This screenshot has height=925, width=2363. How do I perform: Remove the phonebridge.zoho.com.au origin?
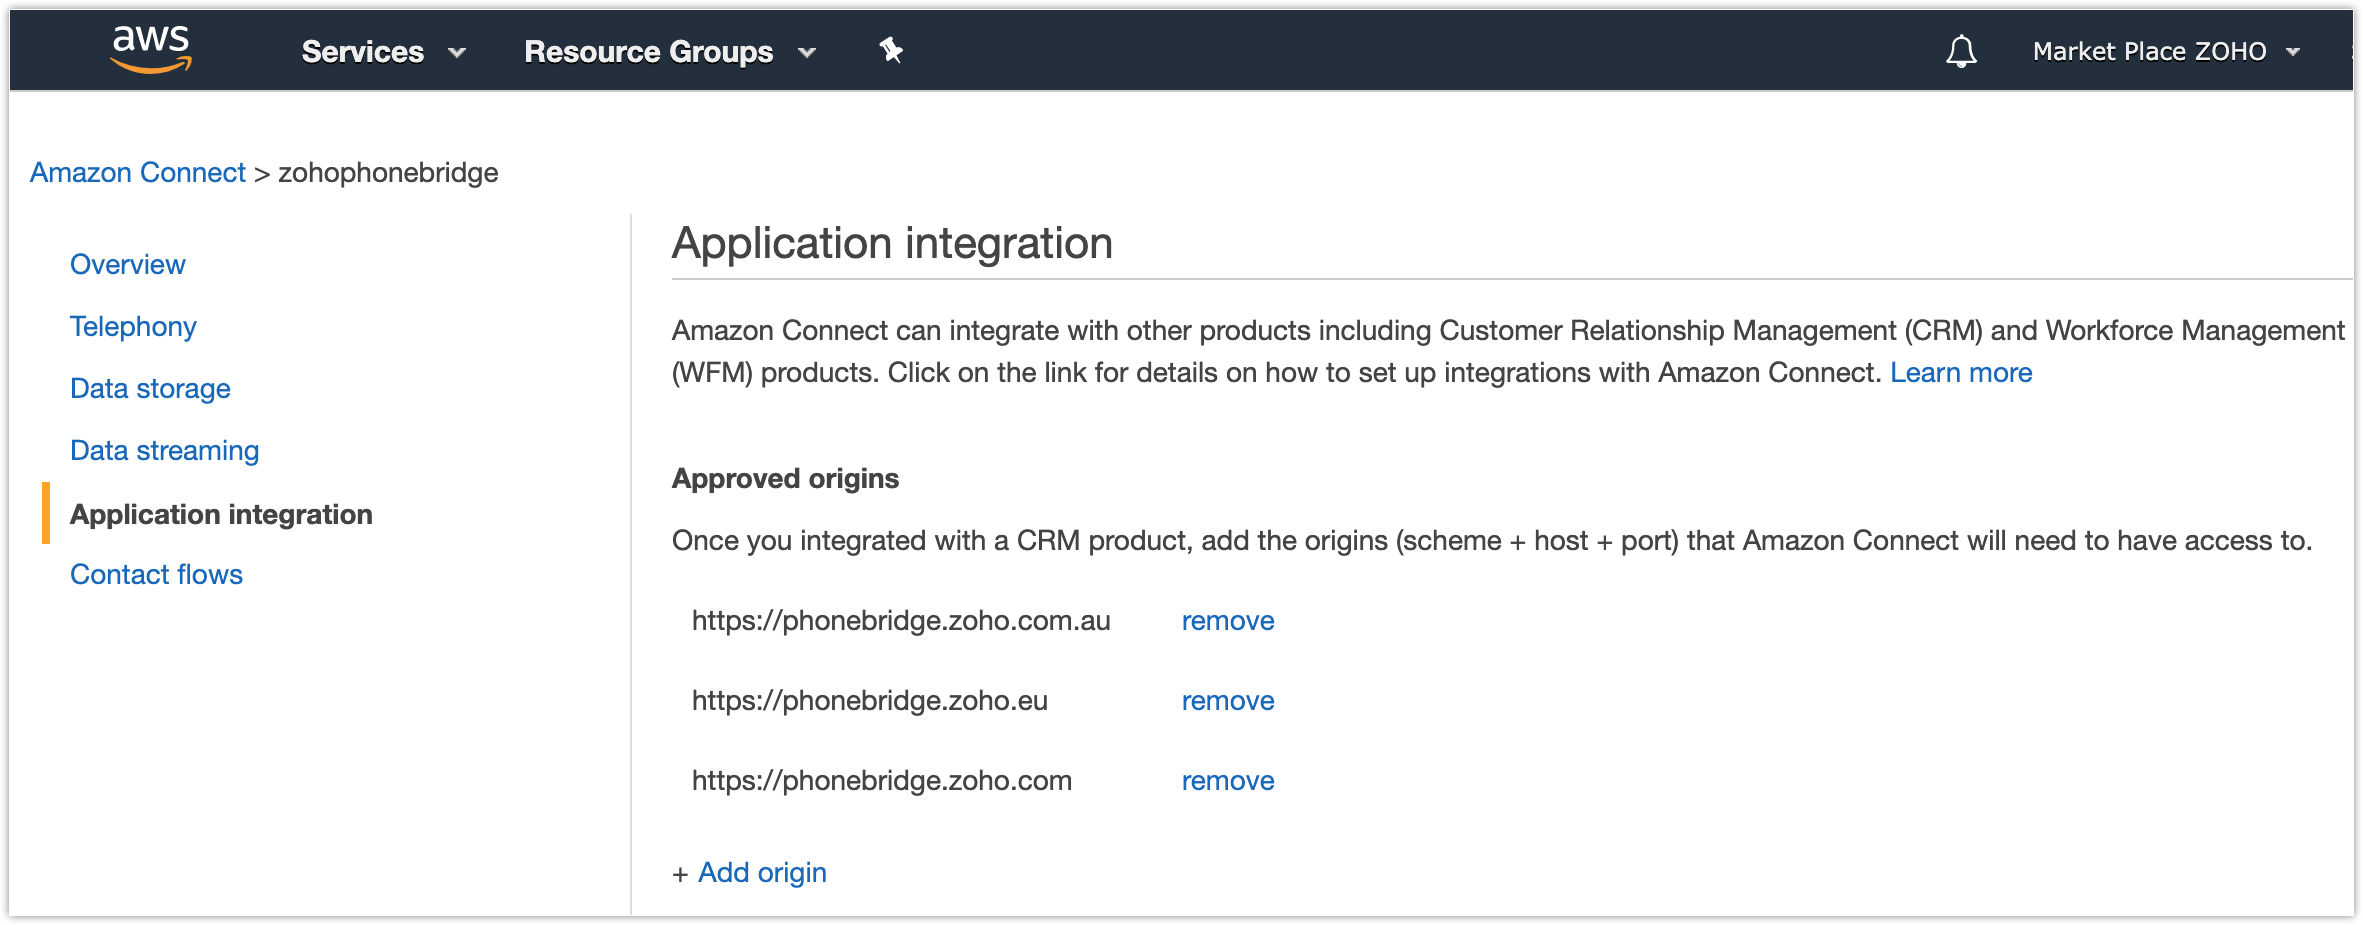[1227, 621]
